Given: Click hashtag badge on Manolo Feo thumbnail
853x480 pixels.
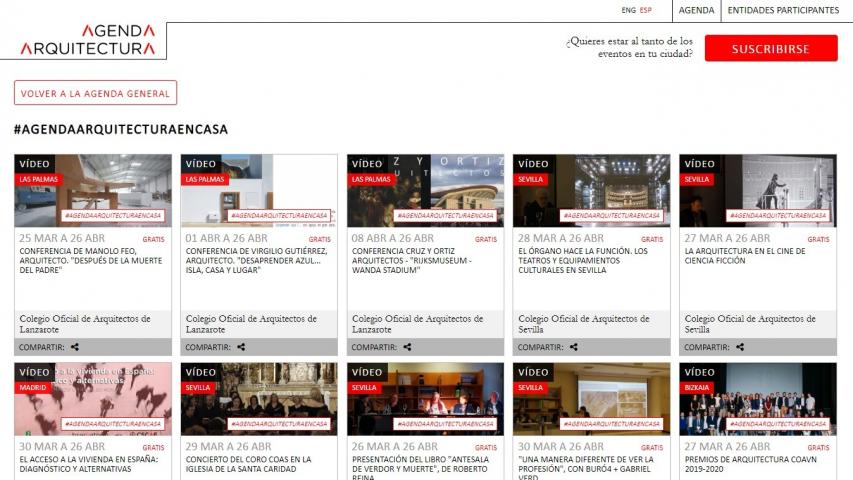Looking at the screenshot, I should (113, 216).
